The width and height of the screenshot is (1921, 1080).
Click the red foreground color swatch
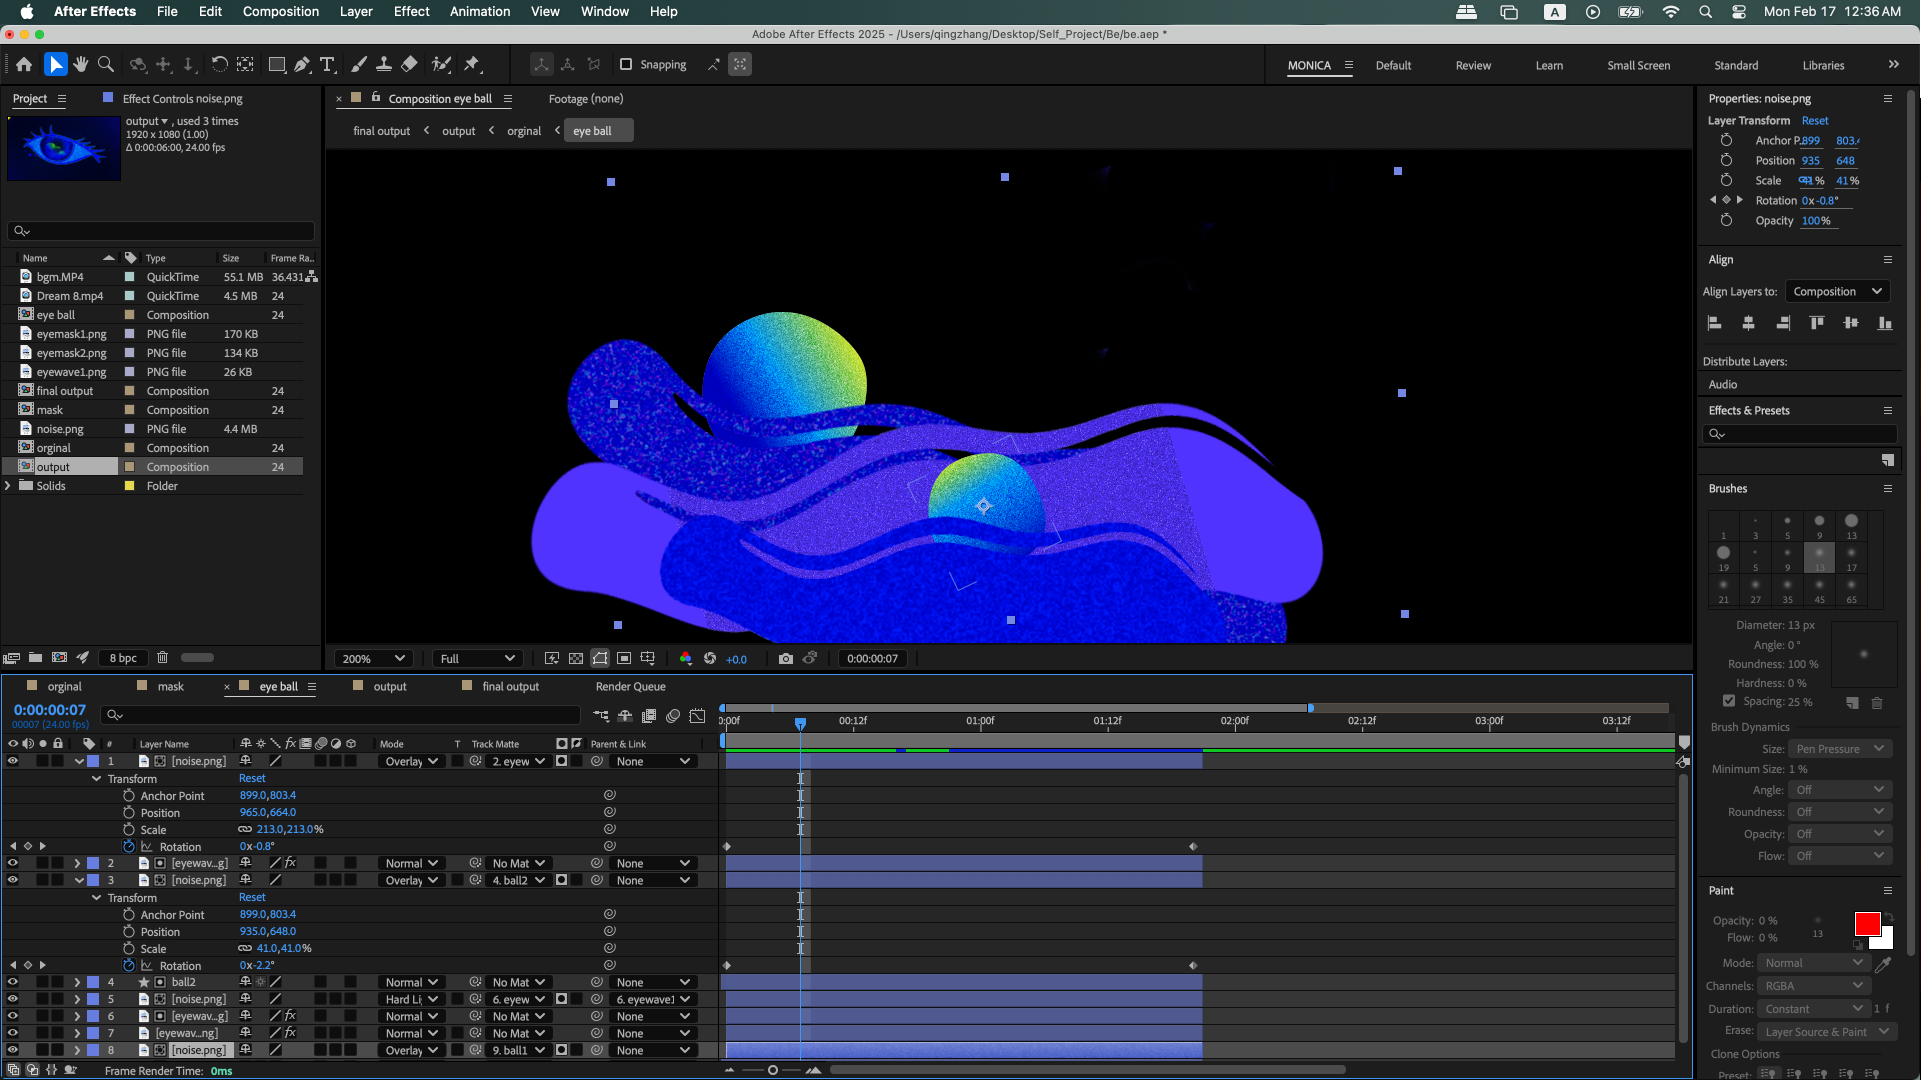pyautogui.click(x=1866, y=925)
